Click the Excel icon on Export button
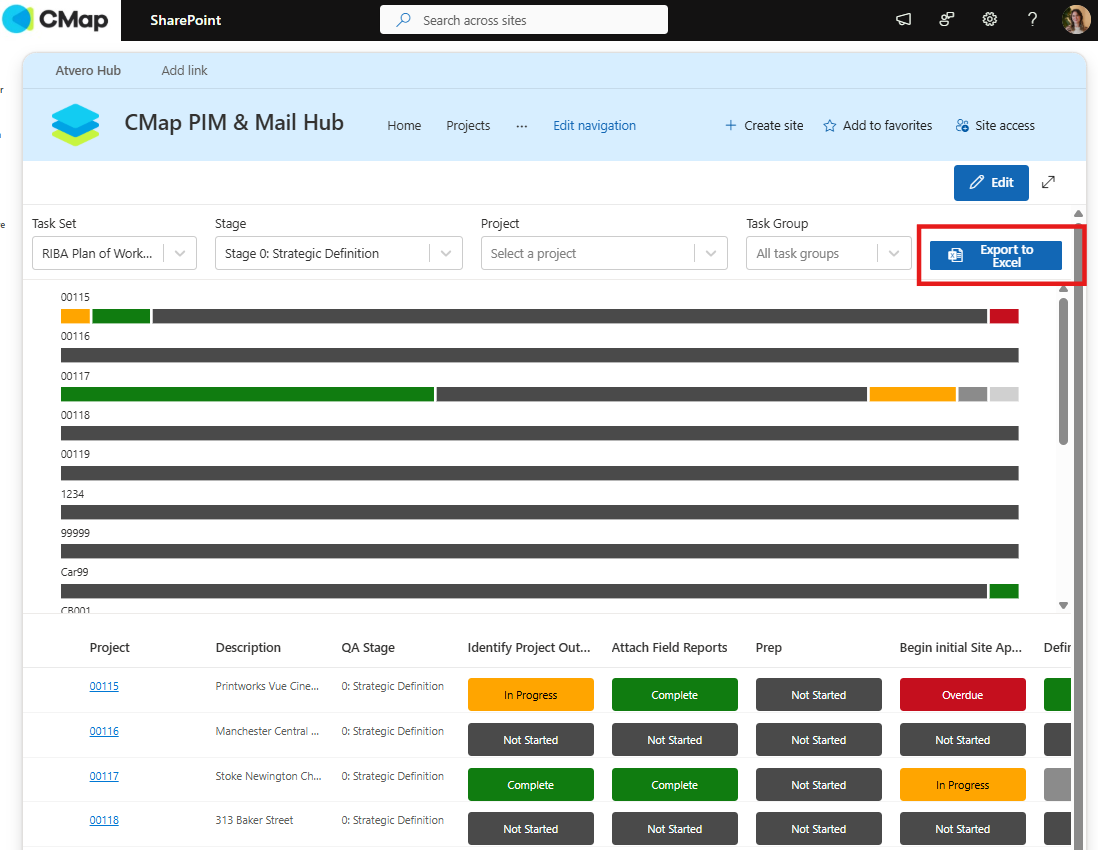The height and width of the screenshot is (850, 1098). [955, 256]
